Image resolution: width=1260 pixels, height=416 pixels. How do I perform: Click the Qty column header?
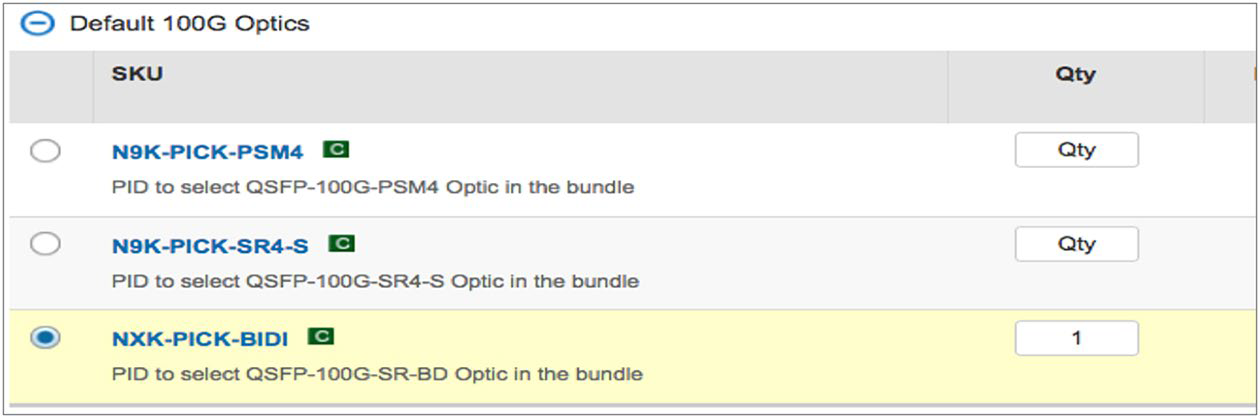(1075, 74)
